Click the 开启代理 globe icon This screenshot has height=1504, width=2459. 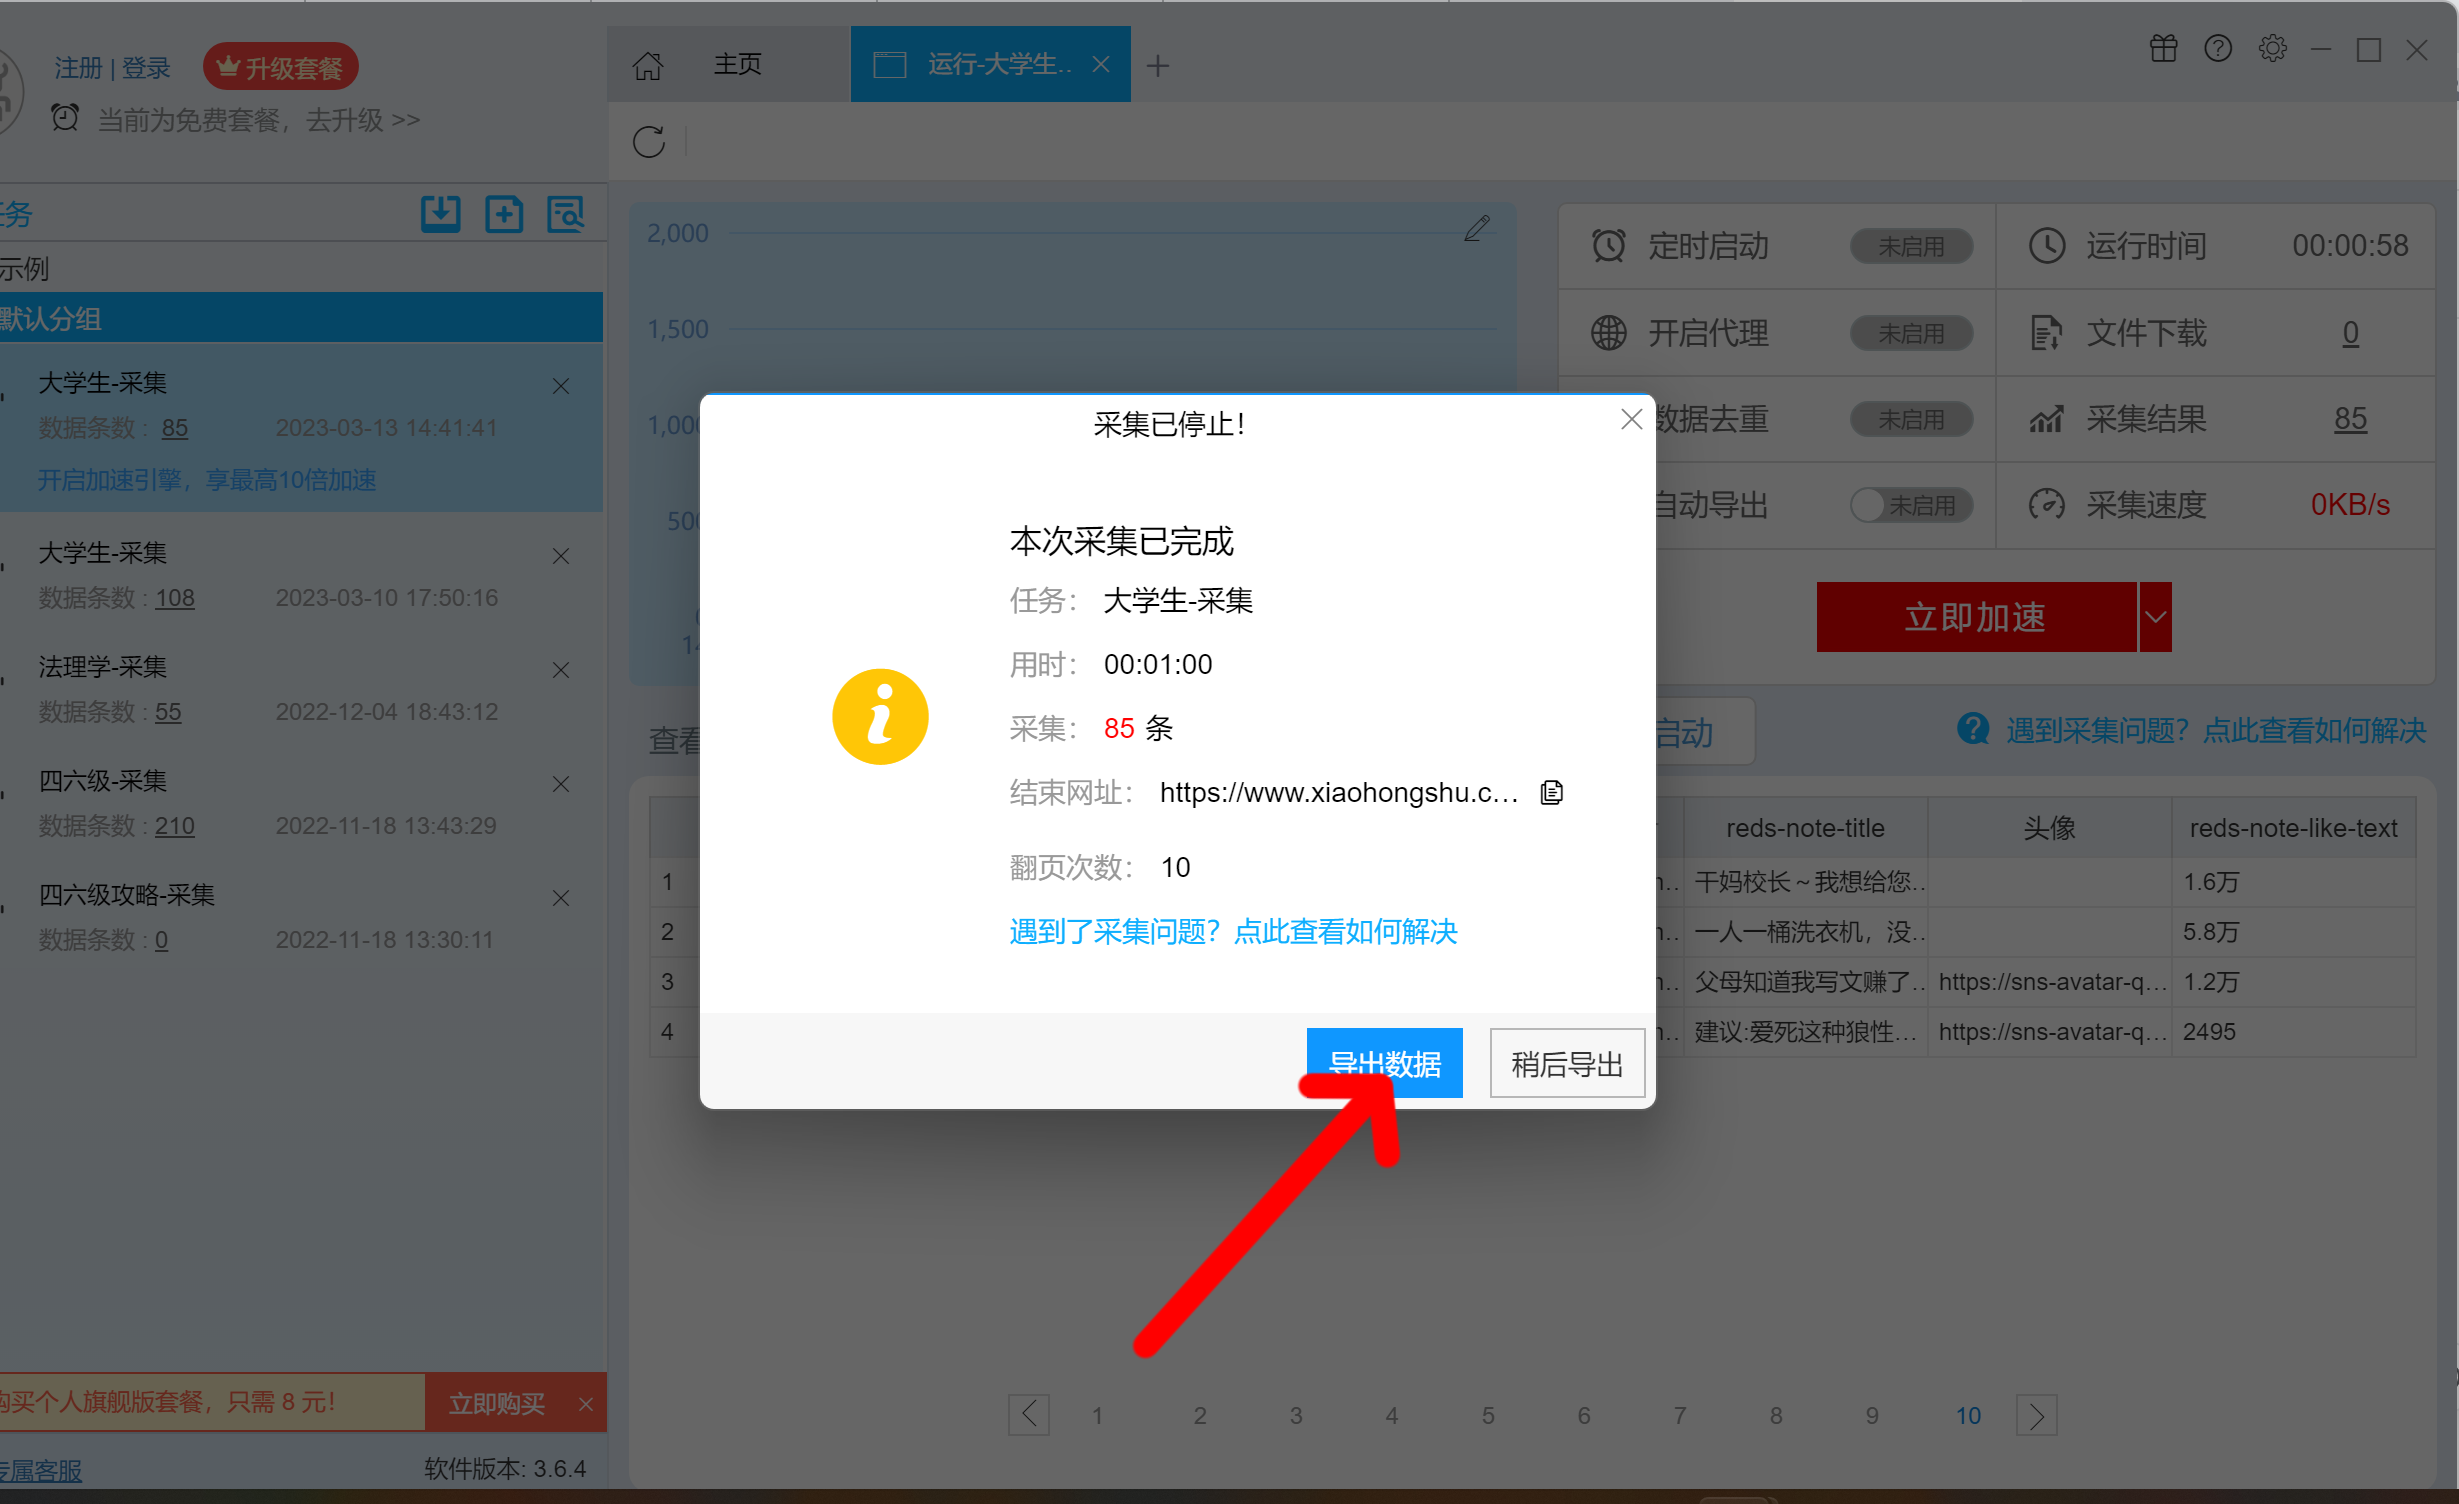click(1608, 333)
